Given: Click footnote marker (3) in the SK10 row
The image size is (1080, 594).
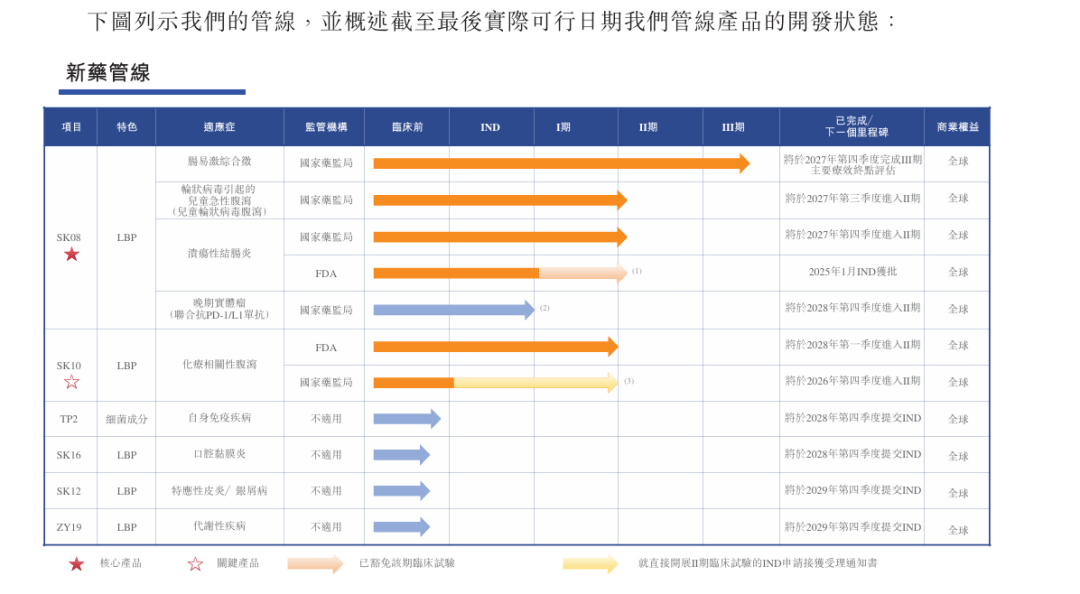Looking at the screenshot, I should [629, 380].
